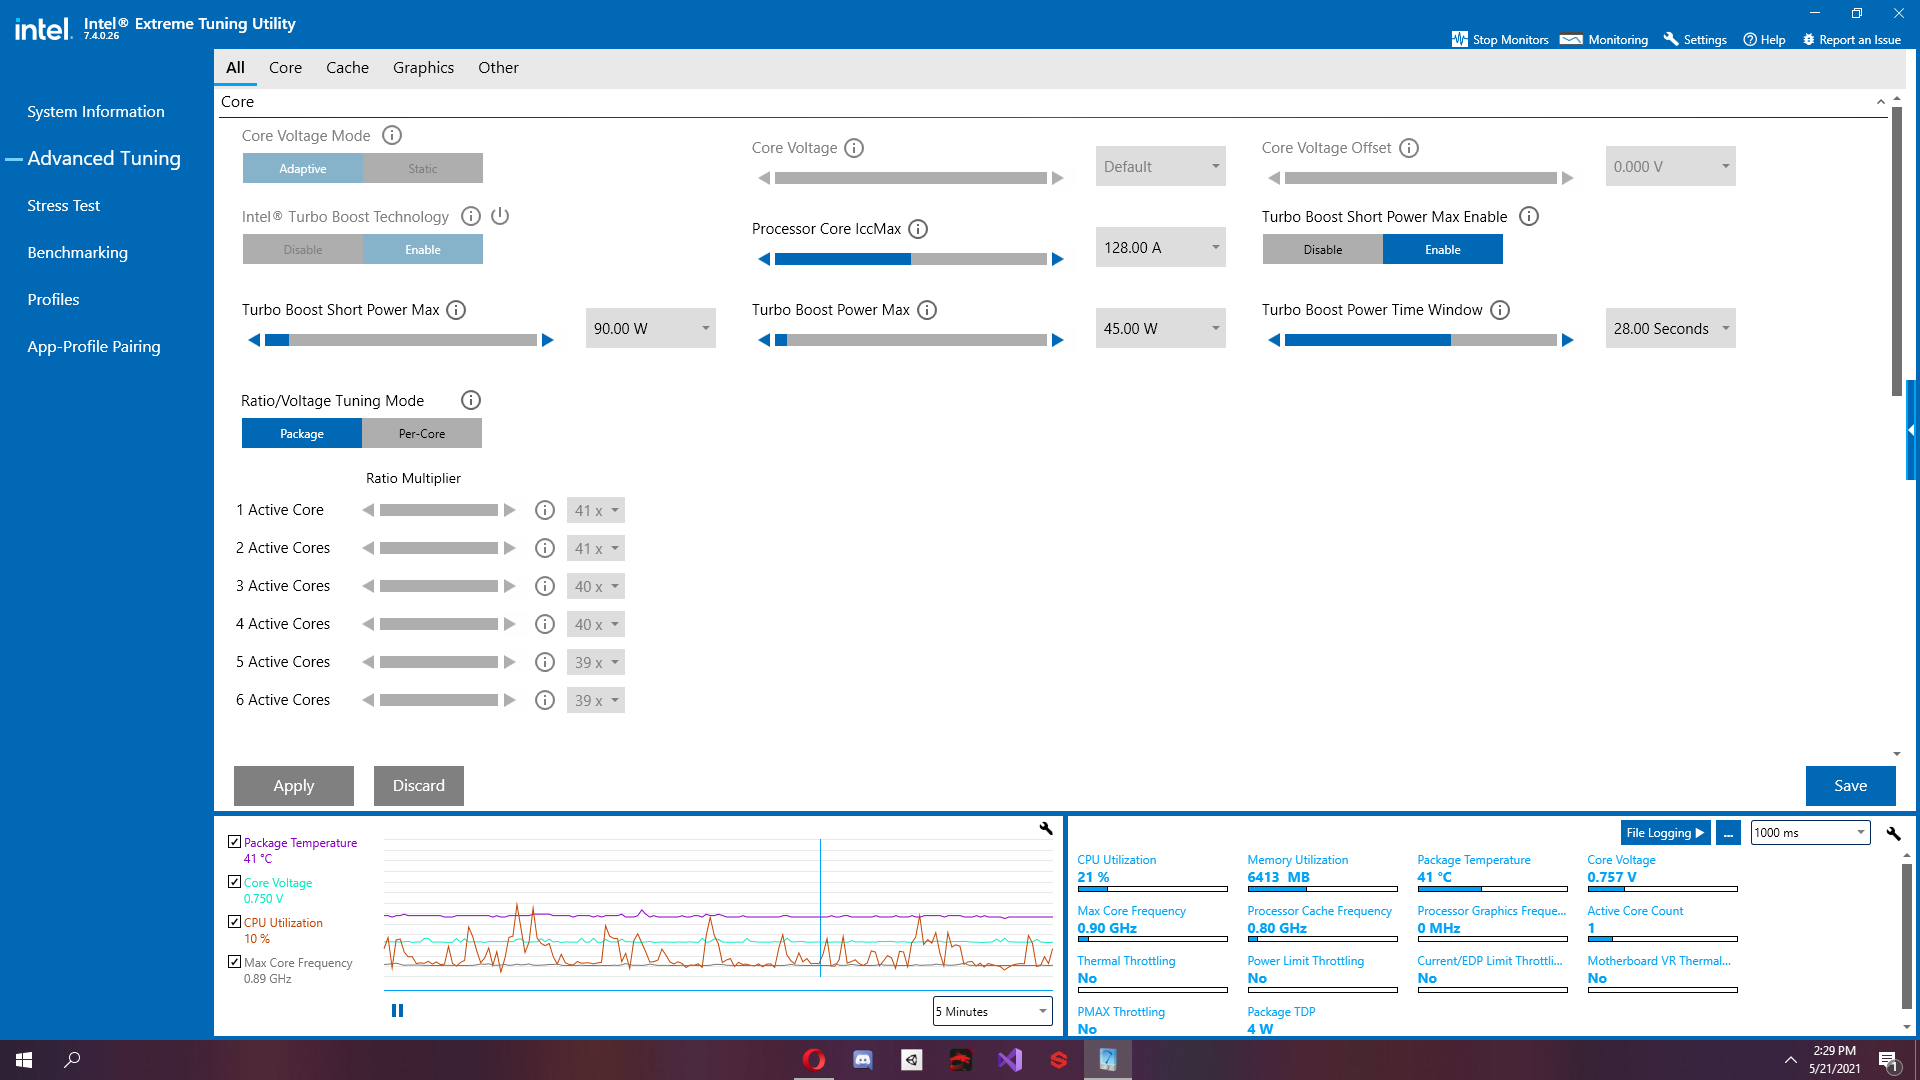1920x1080 pixels.
Task: Switch to the Graphics tab
Action: (423, 68)
